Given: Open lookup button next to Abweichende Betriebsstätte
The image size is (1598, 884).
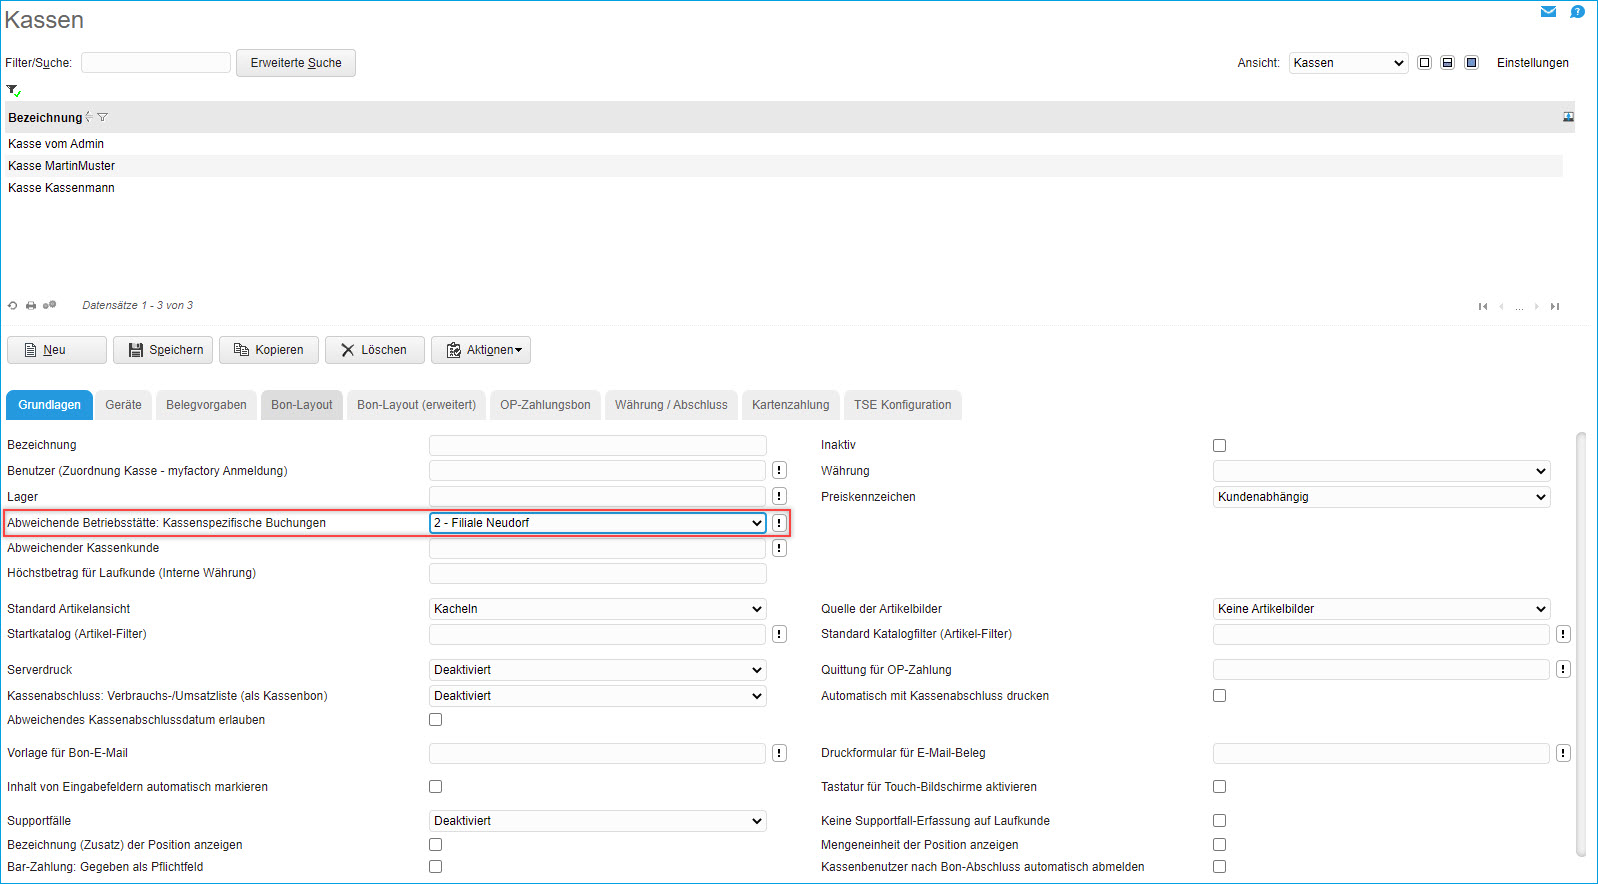Looking at the screenshot, I should [779, 523].
